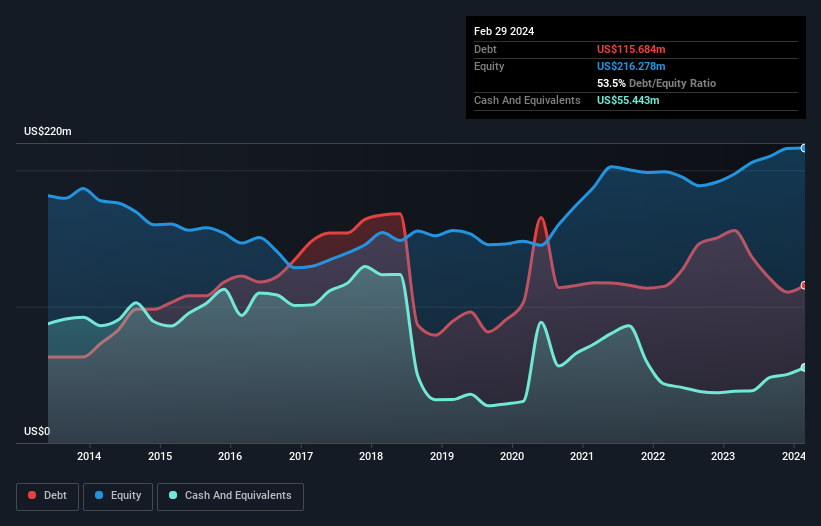Viewport: 821px width, 526px height.
Task: Click the 2015 x-axis label
Action: pos(160,456)
